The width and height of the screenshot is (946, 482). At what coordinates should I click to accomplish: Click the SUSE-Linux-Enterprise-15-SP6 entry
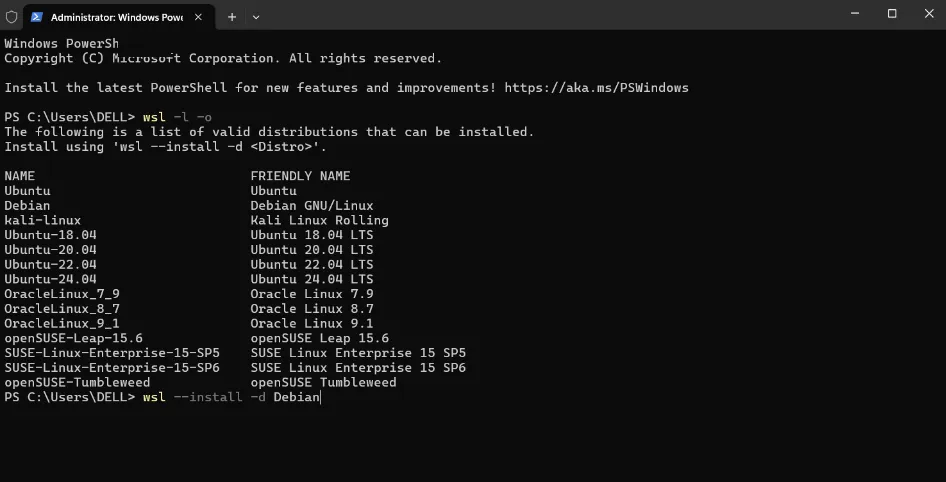tap(111, 368)
